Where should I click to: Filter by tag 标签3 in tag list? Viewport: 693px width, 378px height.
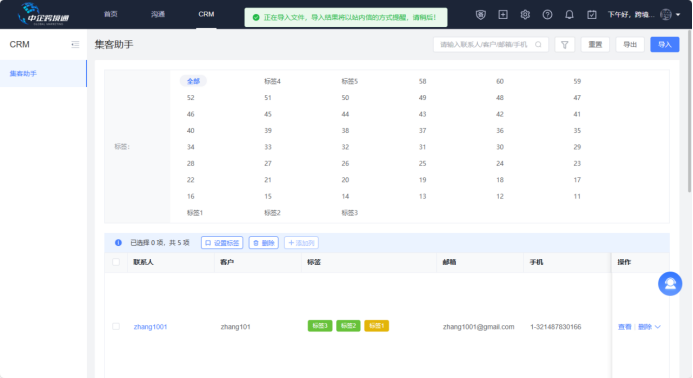click(350, 213)
